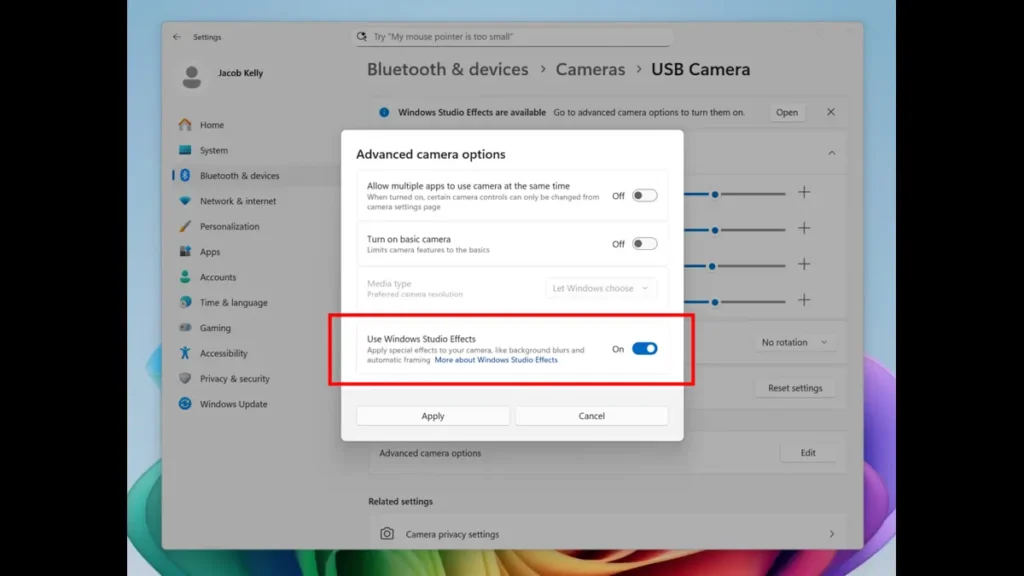Click Bluetooth & devices breadcrumb
This screenshot has width=1024, height=576.
[447, 69]
